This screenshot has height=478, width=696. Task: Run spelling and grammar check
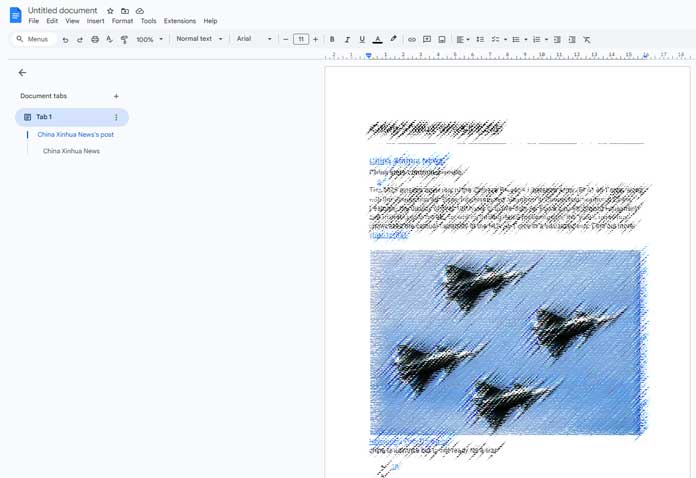click(x=109, y=40)
